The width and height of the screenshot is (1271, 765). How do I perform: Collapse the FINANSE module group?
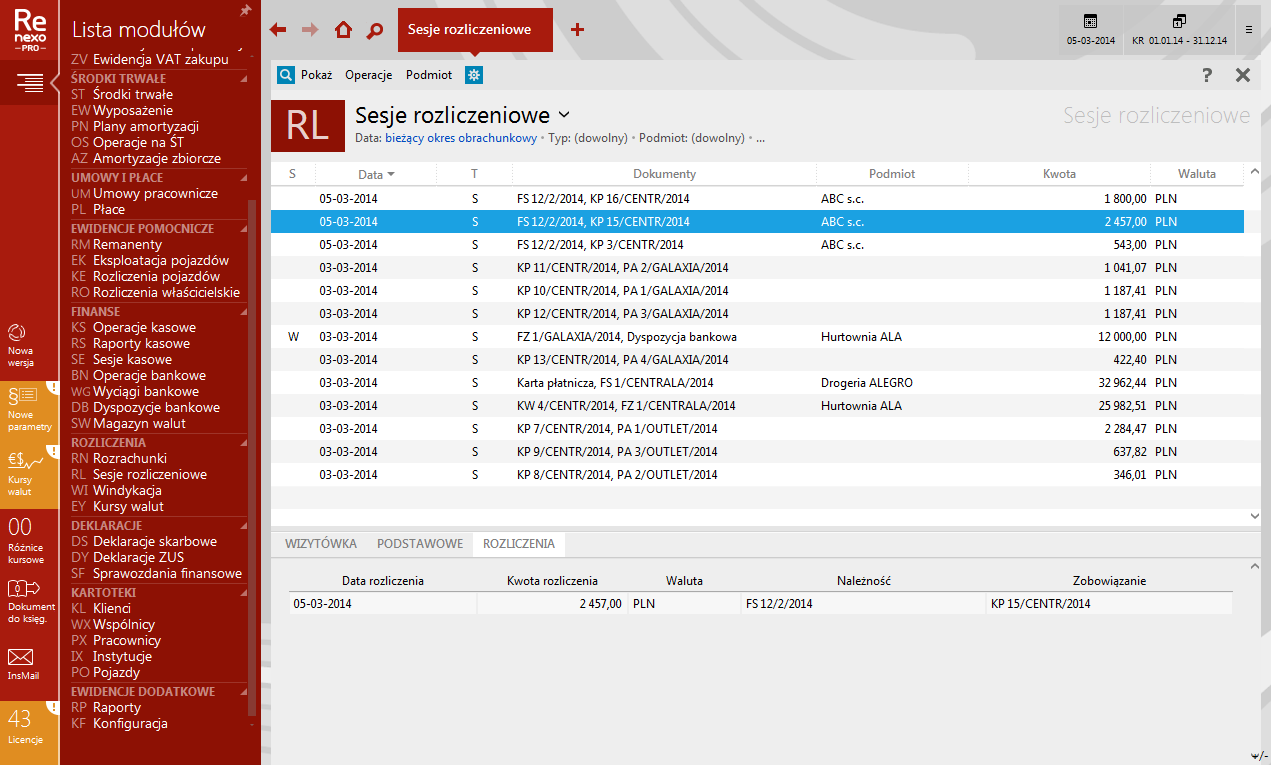coord(241,312)
